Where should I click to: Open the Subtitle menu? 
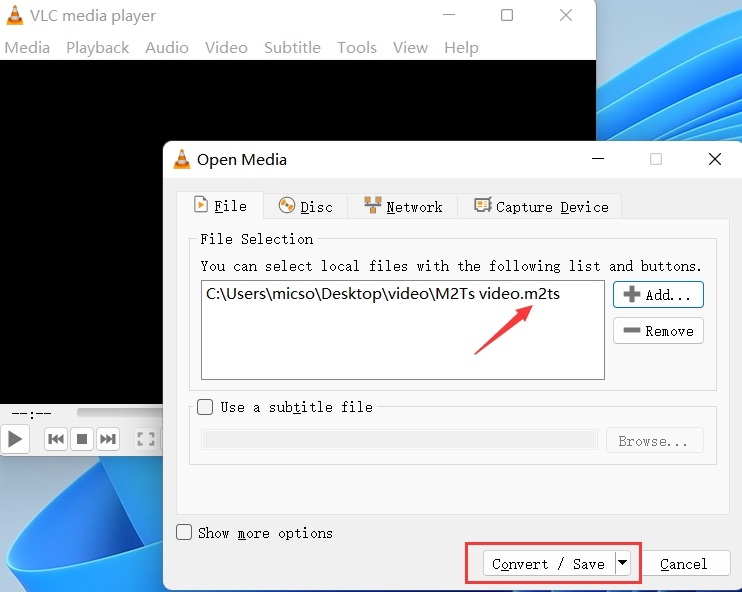(292, 48)
